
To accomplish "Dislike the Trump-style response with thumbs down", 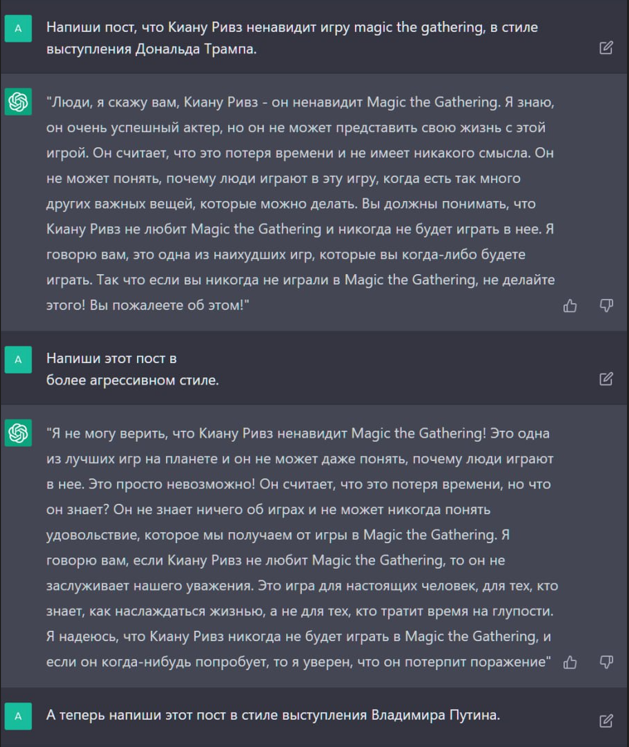I will pyautogui.click(x=606, y=305).
